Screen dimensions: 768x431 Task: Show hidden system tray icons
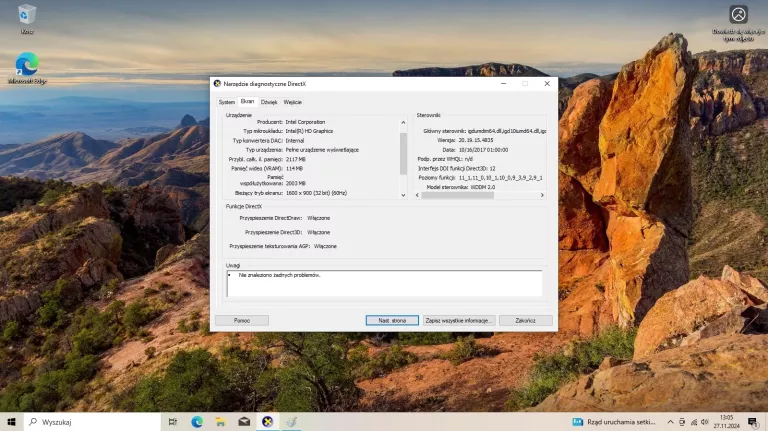pyautogui.click(x=670, y=422)
